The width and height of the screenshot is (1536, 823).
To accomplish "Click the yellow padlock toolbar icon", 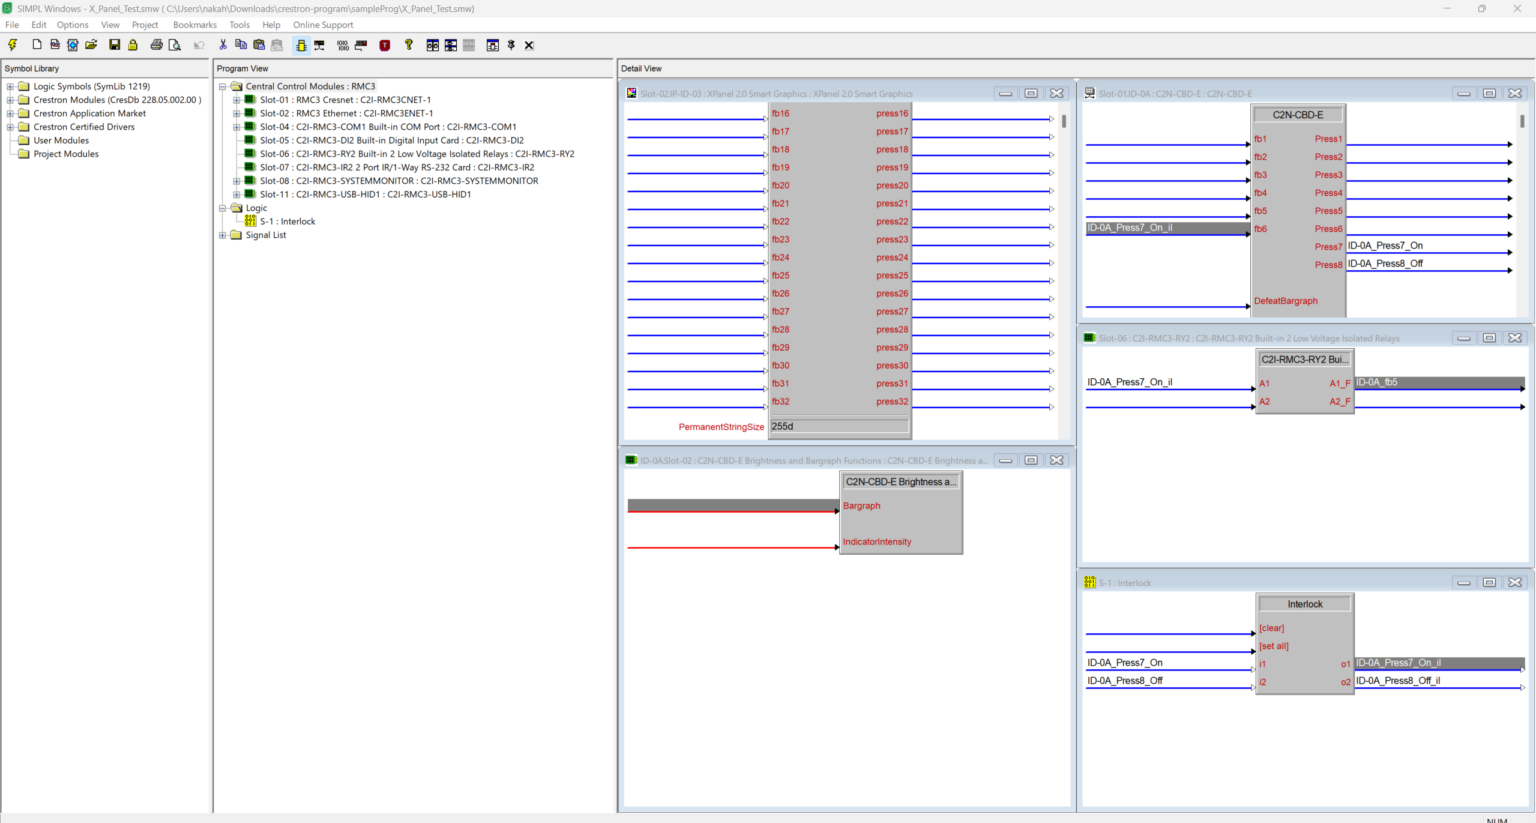I will point(133,45).
